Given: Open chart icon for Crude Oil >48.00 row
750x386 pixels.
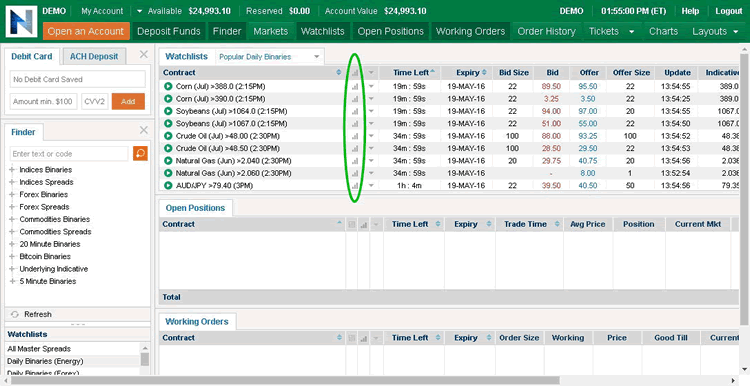Looking at the screenshot, I should [354, 136].
